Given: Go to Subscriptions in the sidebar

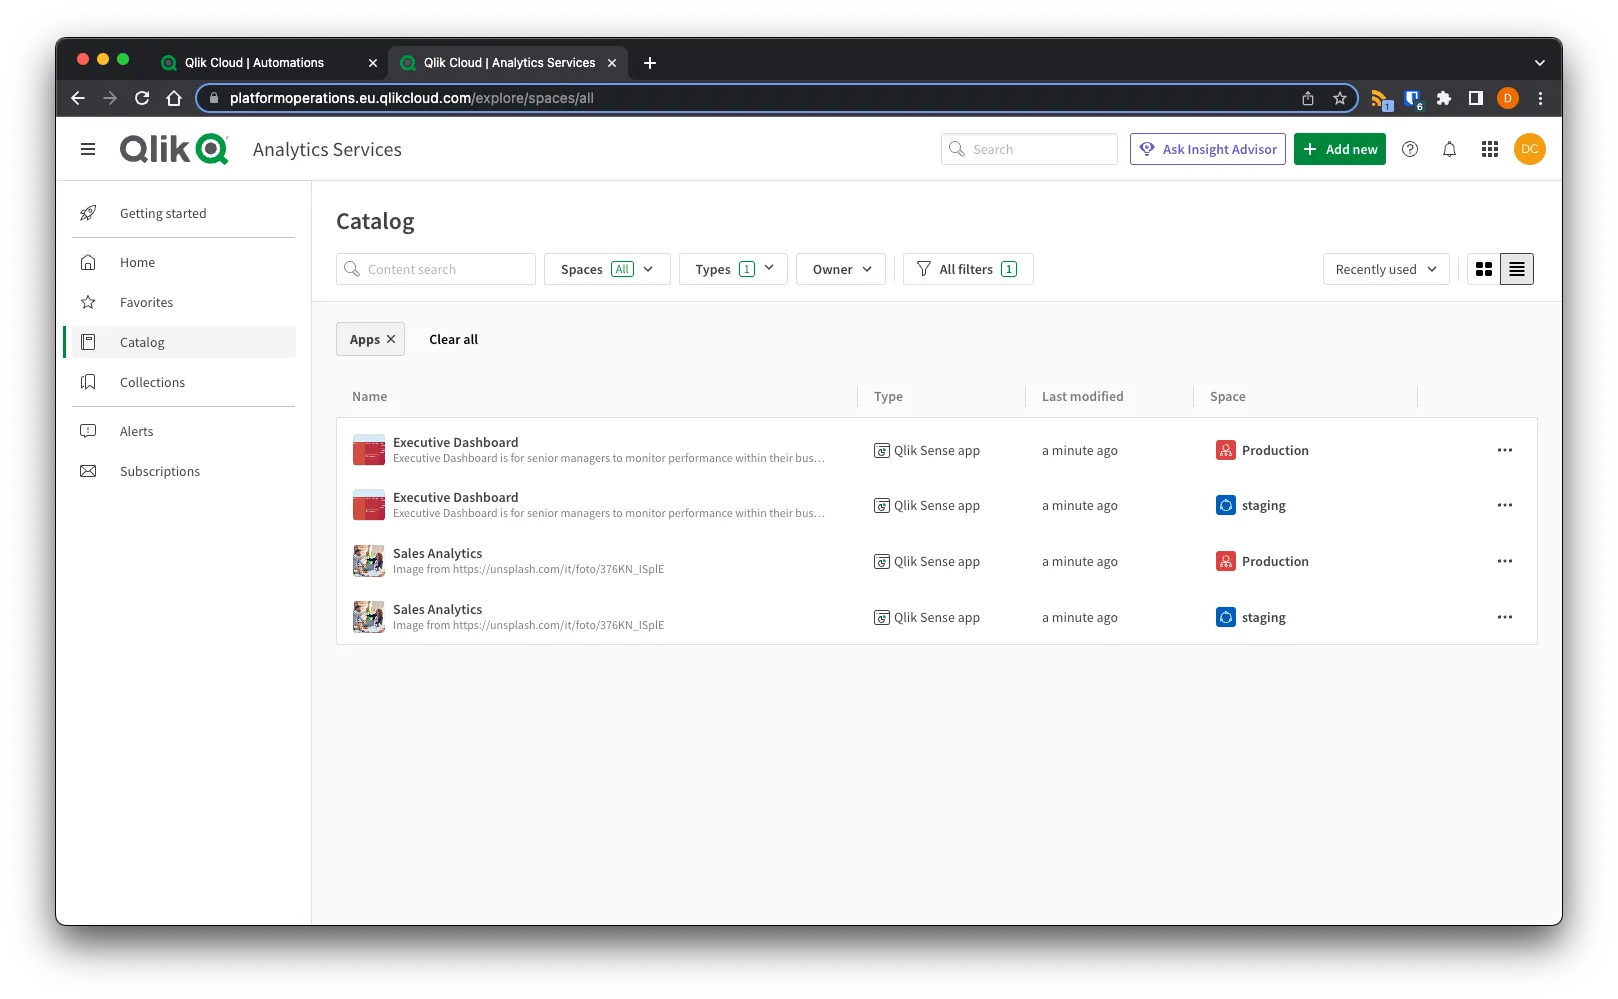Looking at the screenshot, I should pyautogui.click(x=159, y=470).
